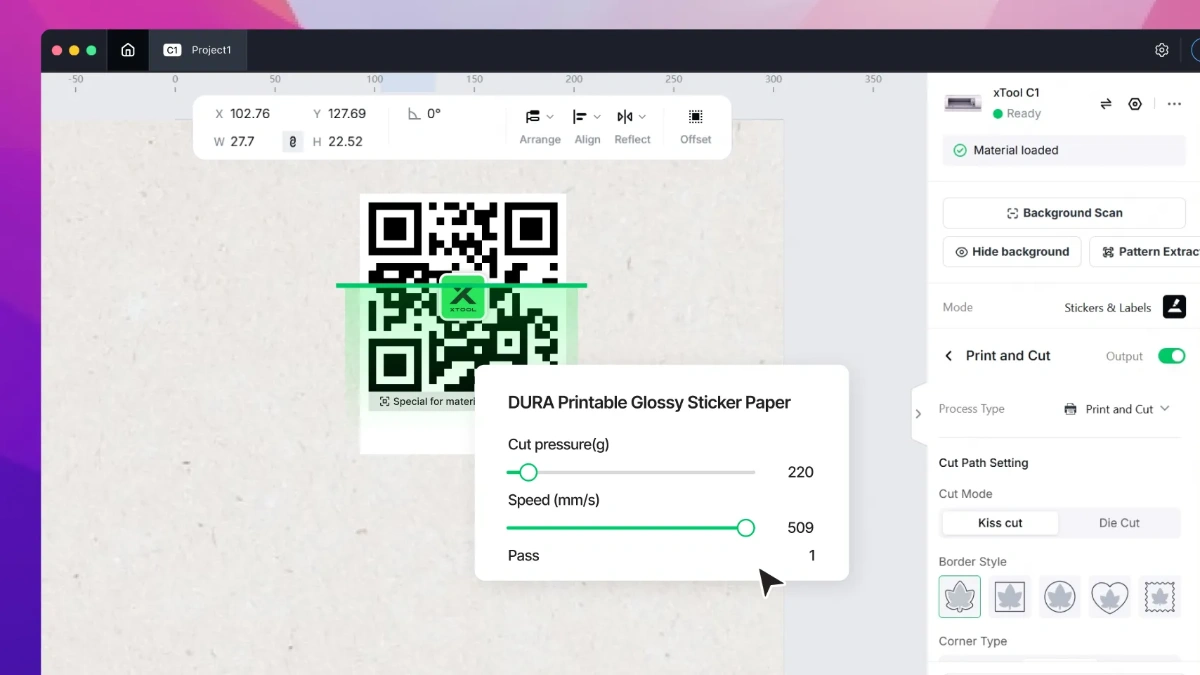Click the Cut pressure slider handle

(528, 472)
